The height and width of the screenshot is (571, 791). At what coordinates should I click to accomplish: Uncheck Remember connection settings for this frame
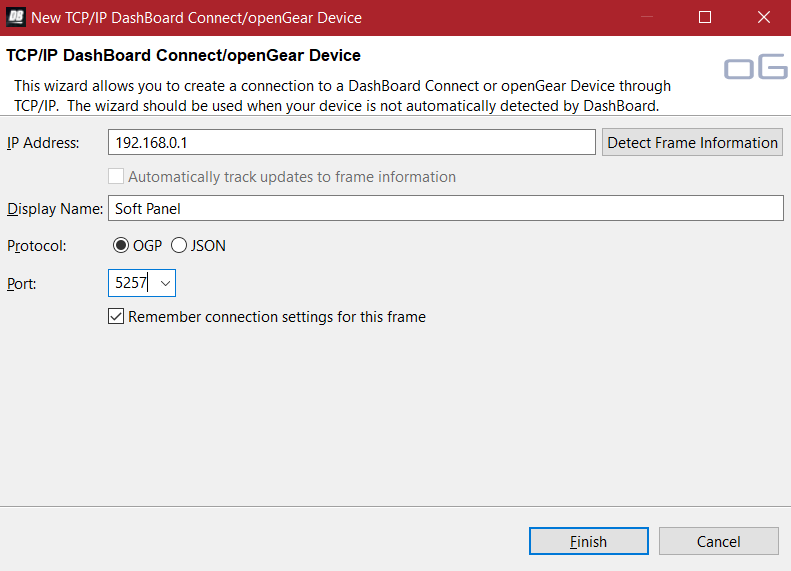117,317
